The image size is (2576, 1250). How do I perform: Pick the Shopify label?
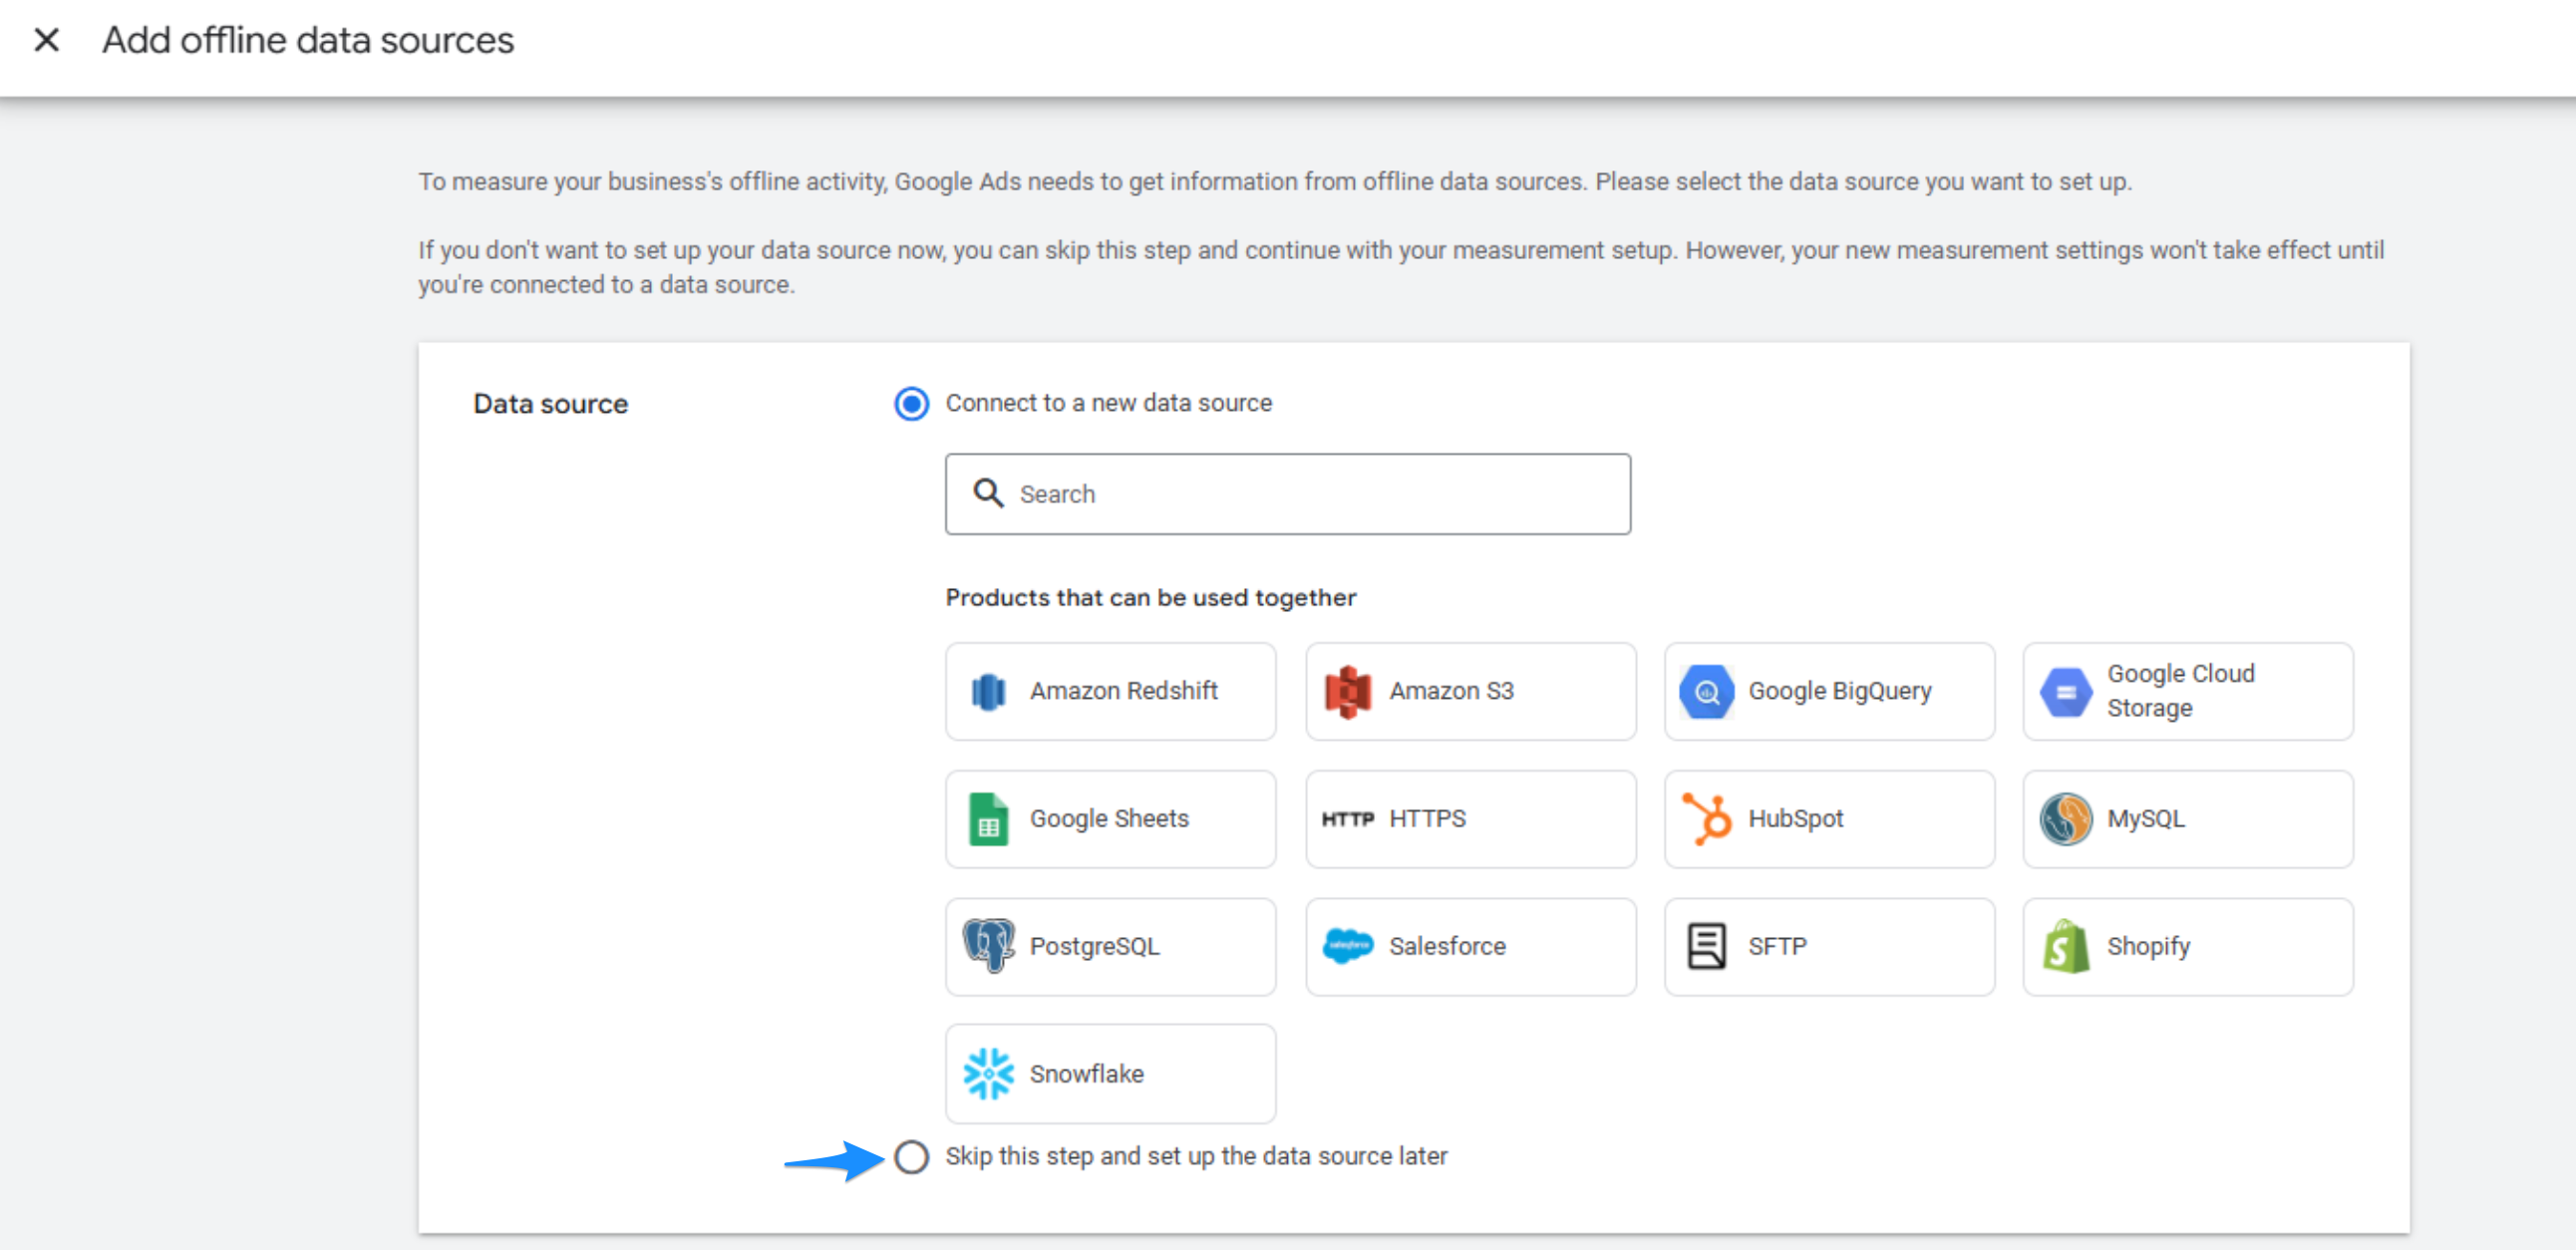[x=2148, y=947]
